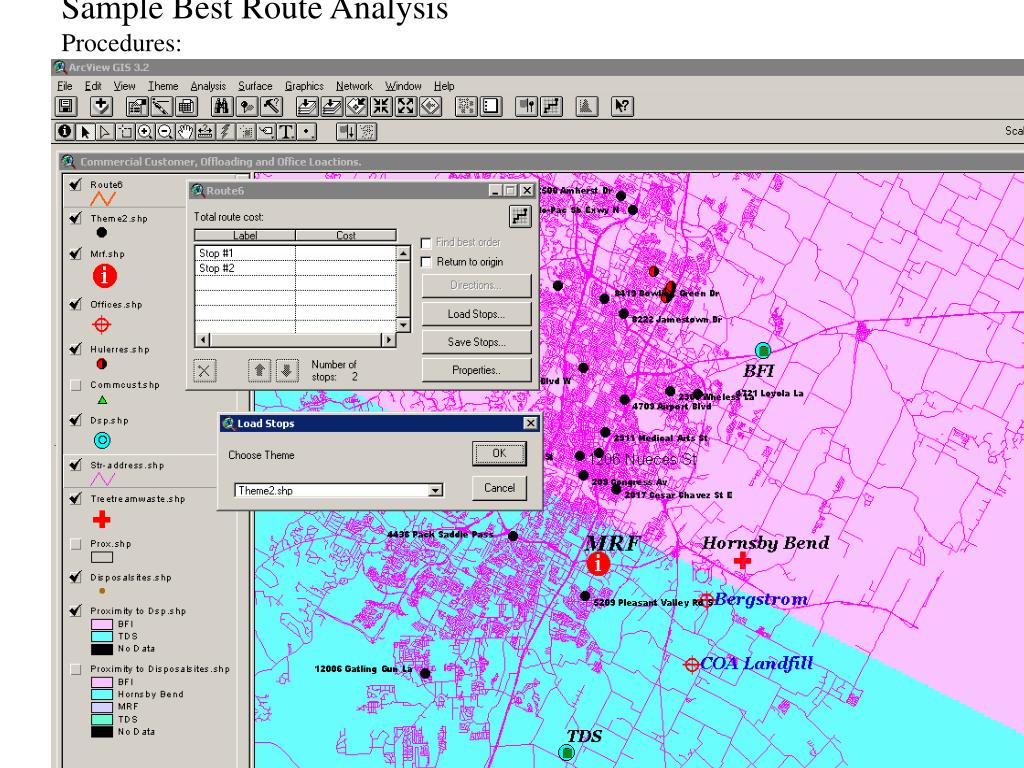Click the Load Stops... button

(x=476, y=313)
